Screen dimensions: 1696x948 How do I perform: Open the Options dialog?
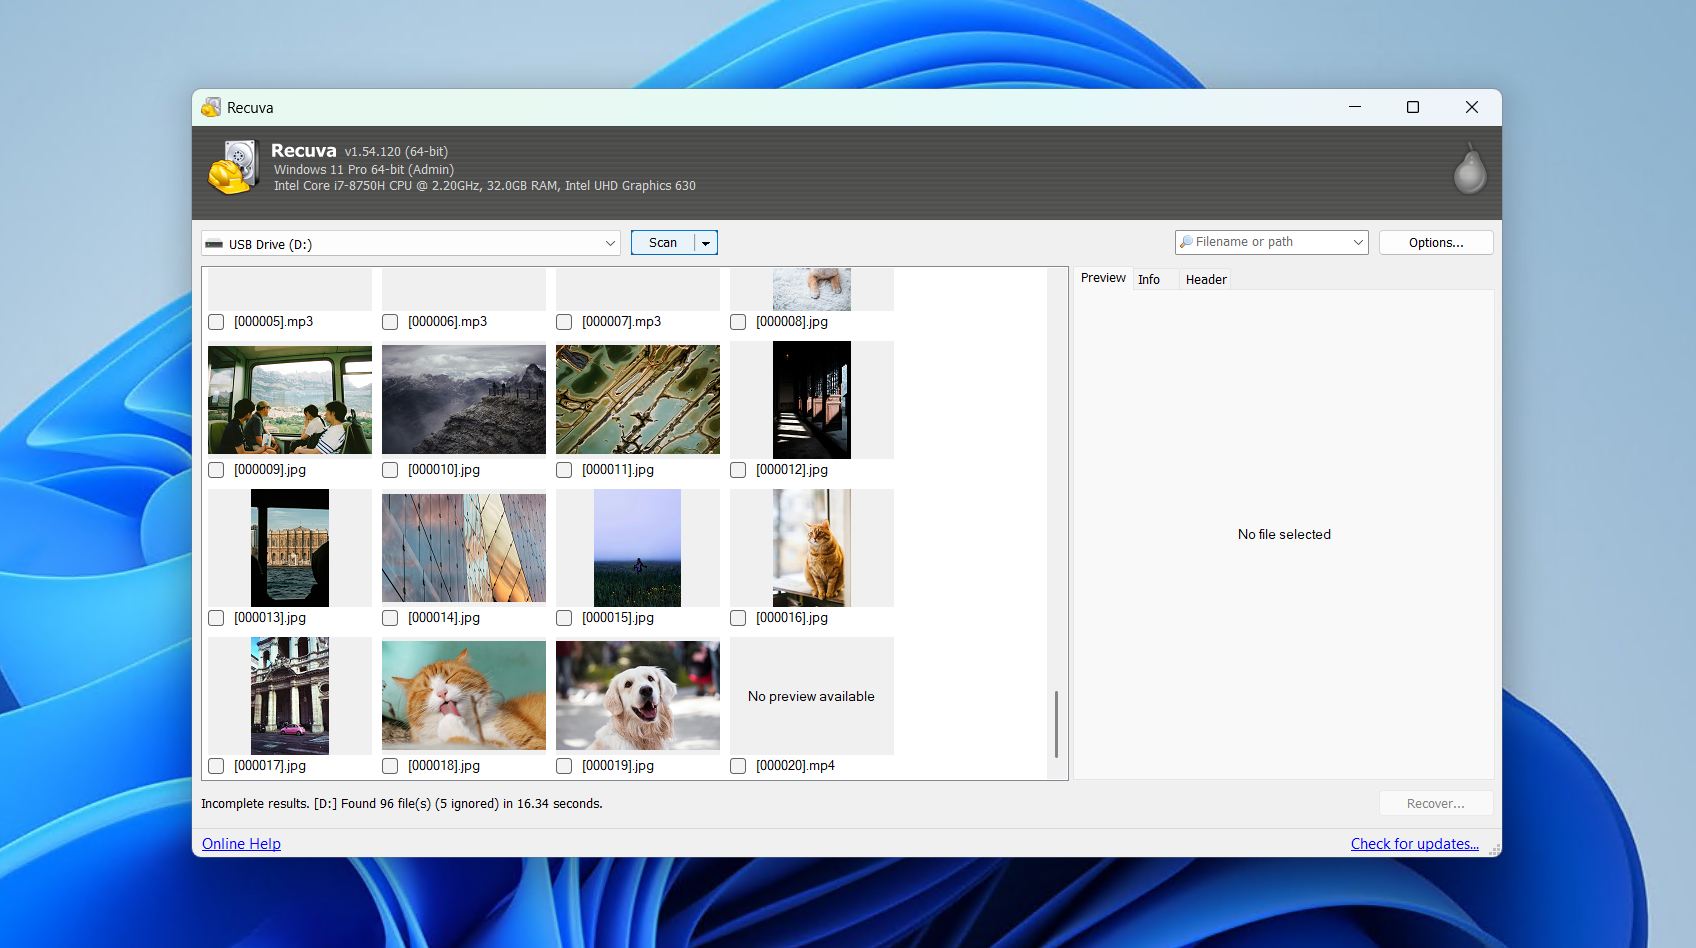tap(1435, 243)
